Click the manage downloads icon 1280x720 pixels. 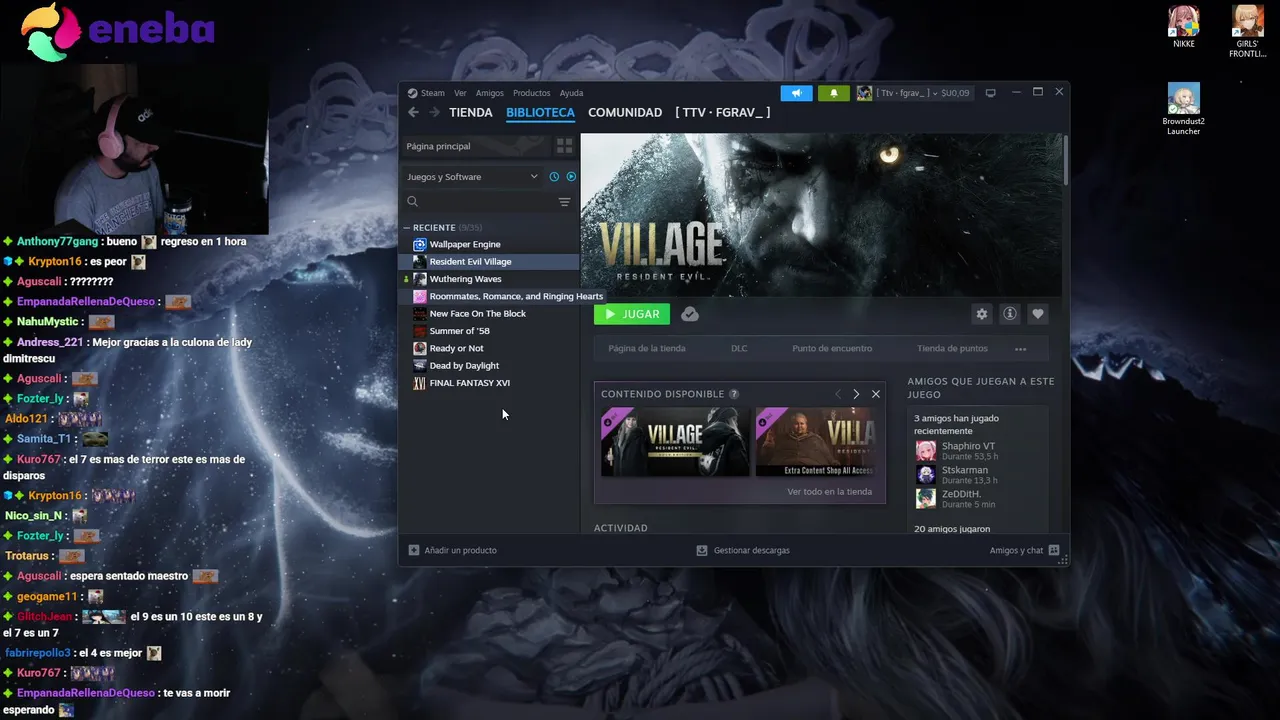coord(702,550)
